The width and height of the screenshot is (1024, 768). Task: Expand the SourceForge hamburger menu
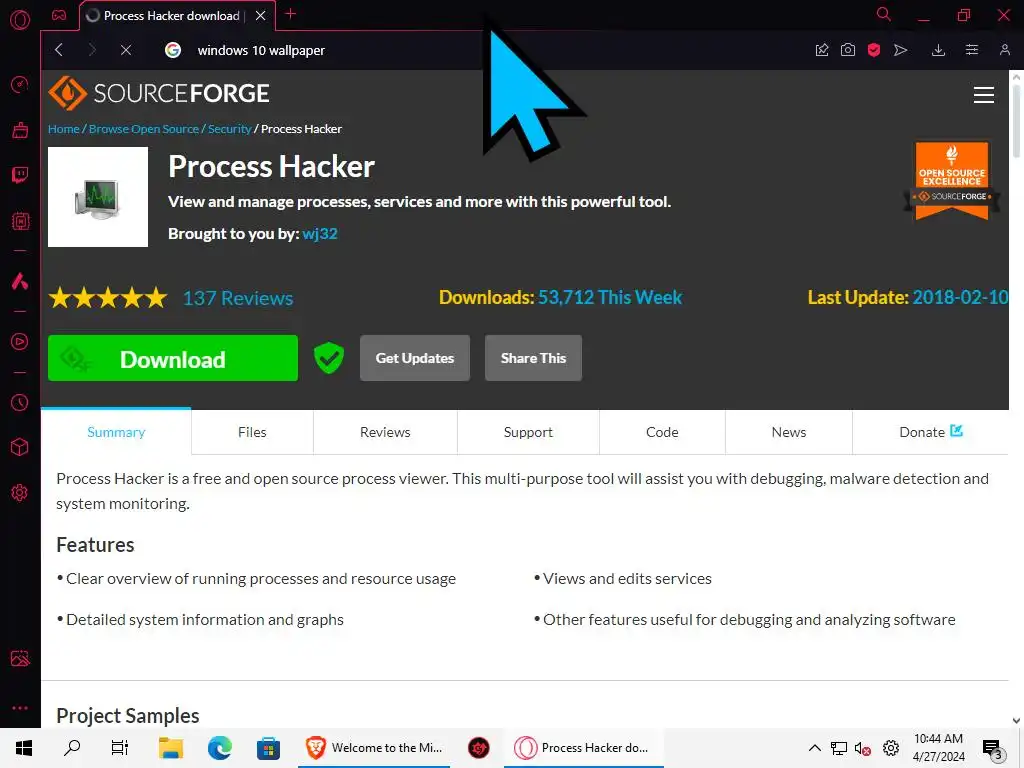click(984, 95)
